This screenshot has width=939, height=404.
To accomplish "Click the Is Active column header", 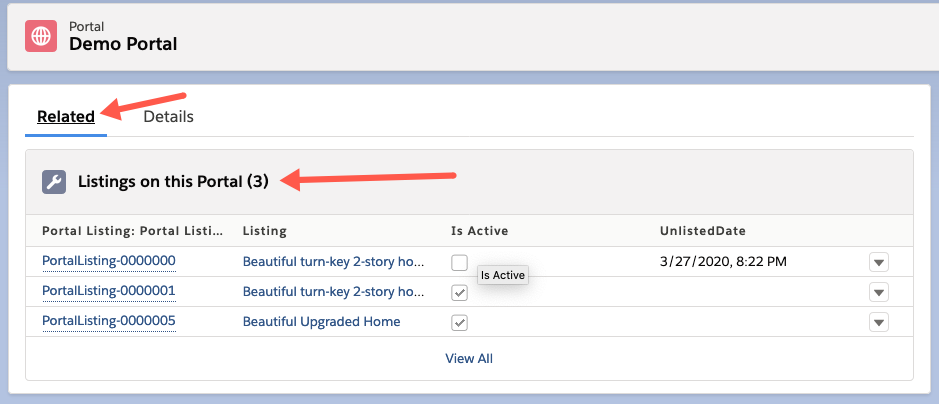I will pos(480,231).
